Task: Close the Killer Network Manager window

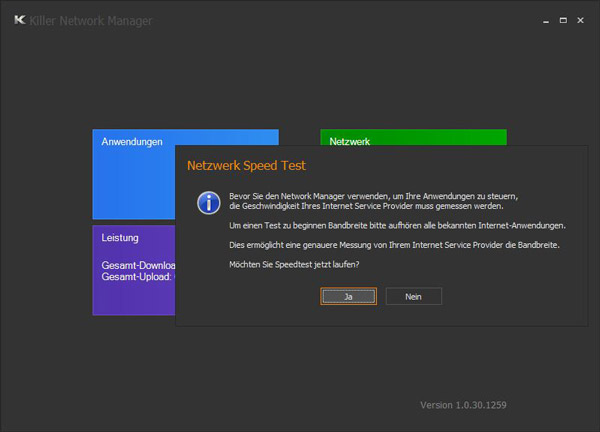Action: 580,20
